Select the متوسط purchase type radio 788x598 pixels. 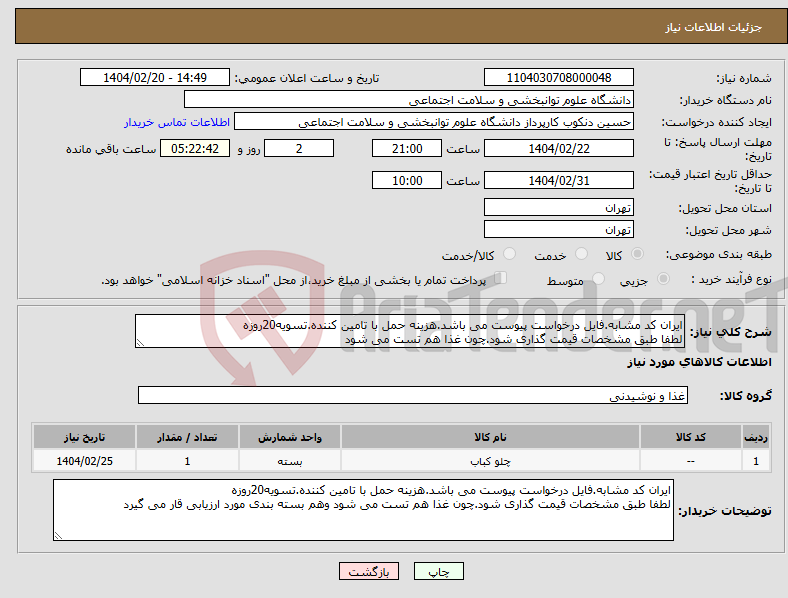coord(598,278)
